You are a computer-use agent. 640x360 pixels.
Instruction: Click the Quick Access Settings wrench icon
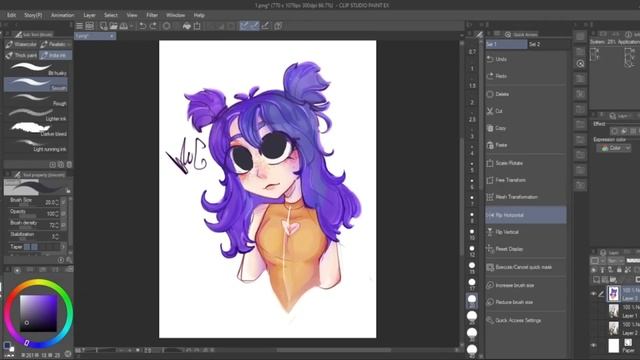coord(490,320)
